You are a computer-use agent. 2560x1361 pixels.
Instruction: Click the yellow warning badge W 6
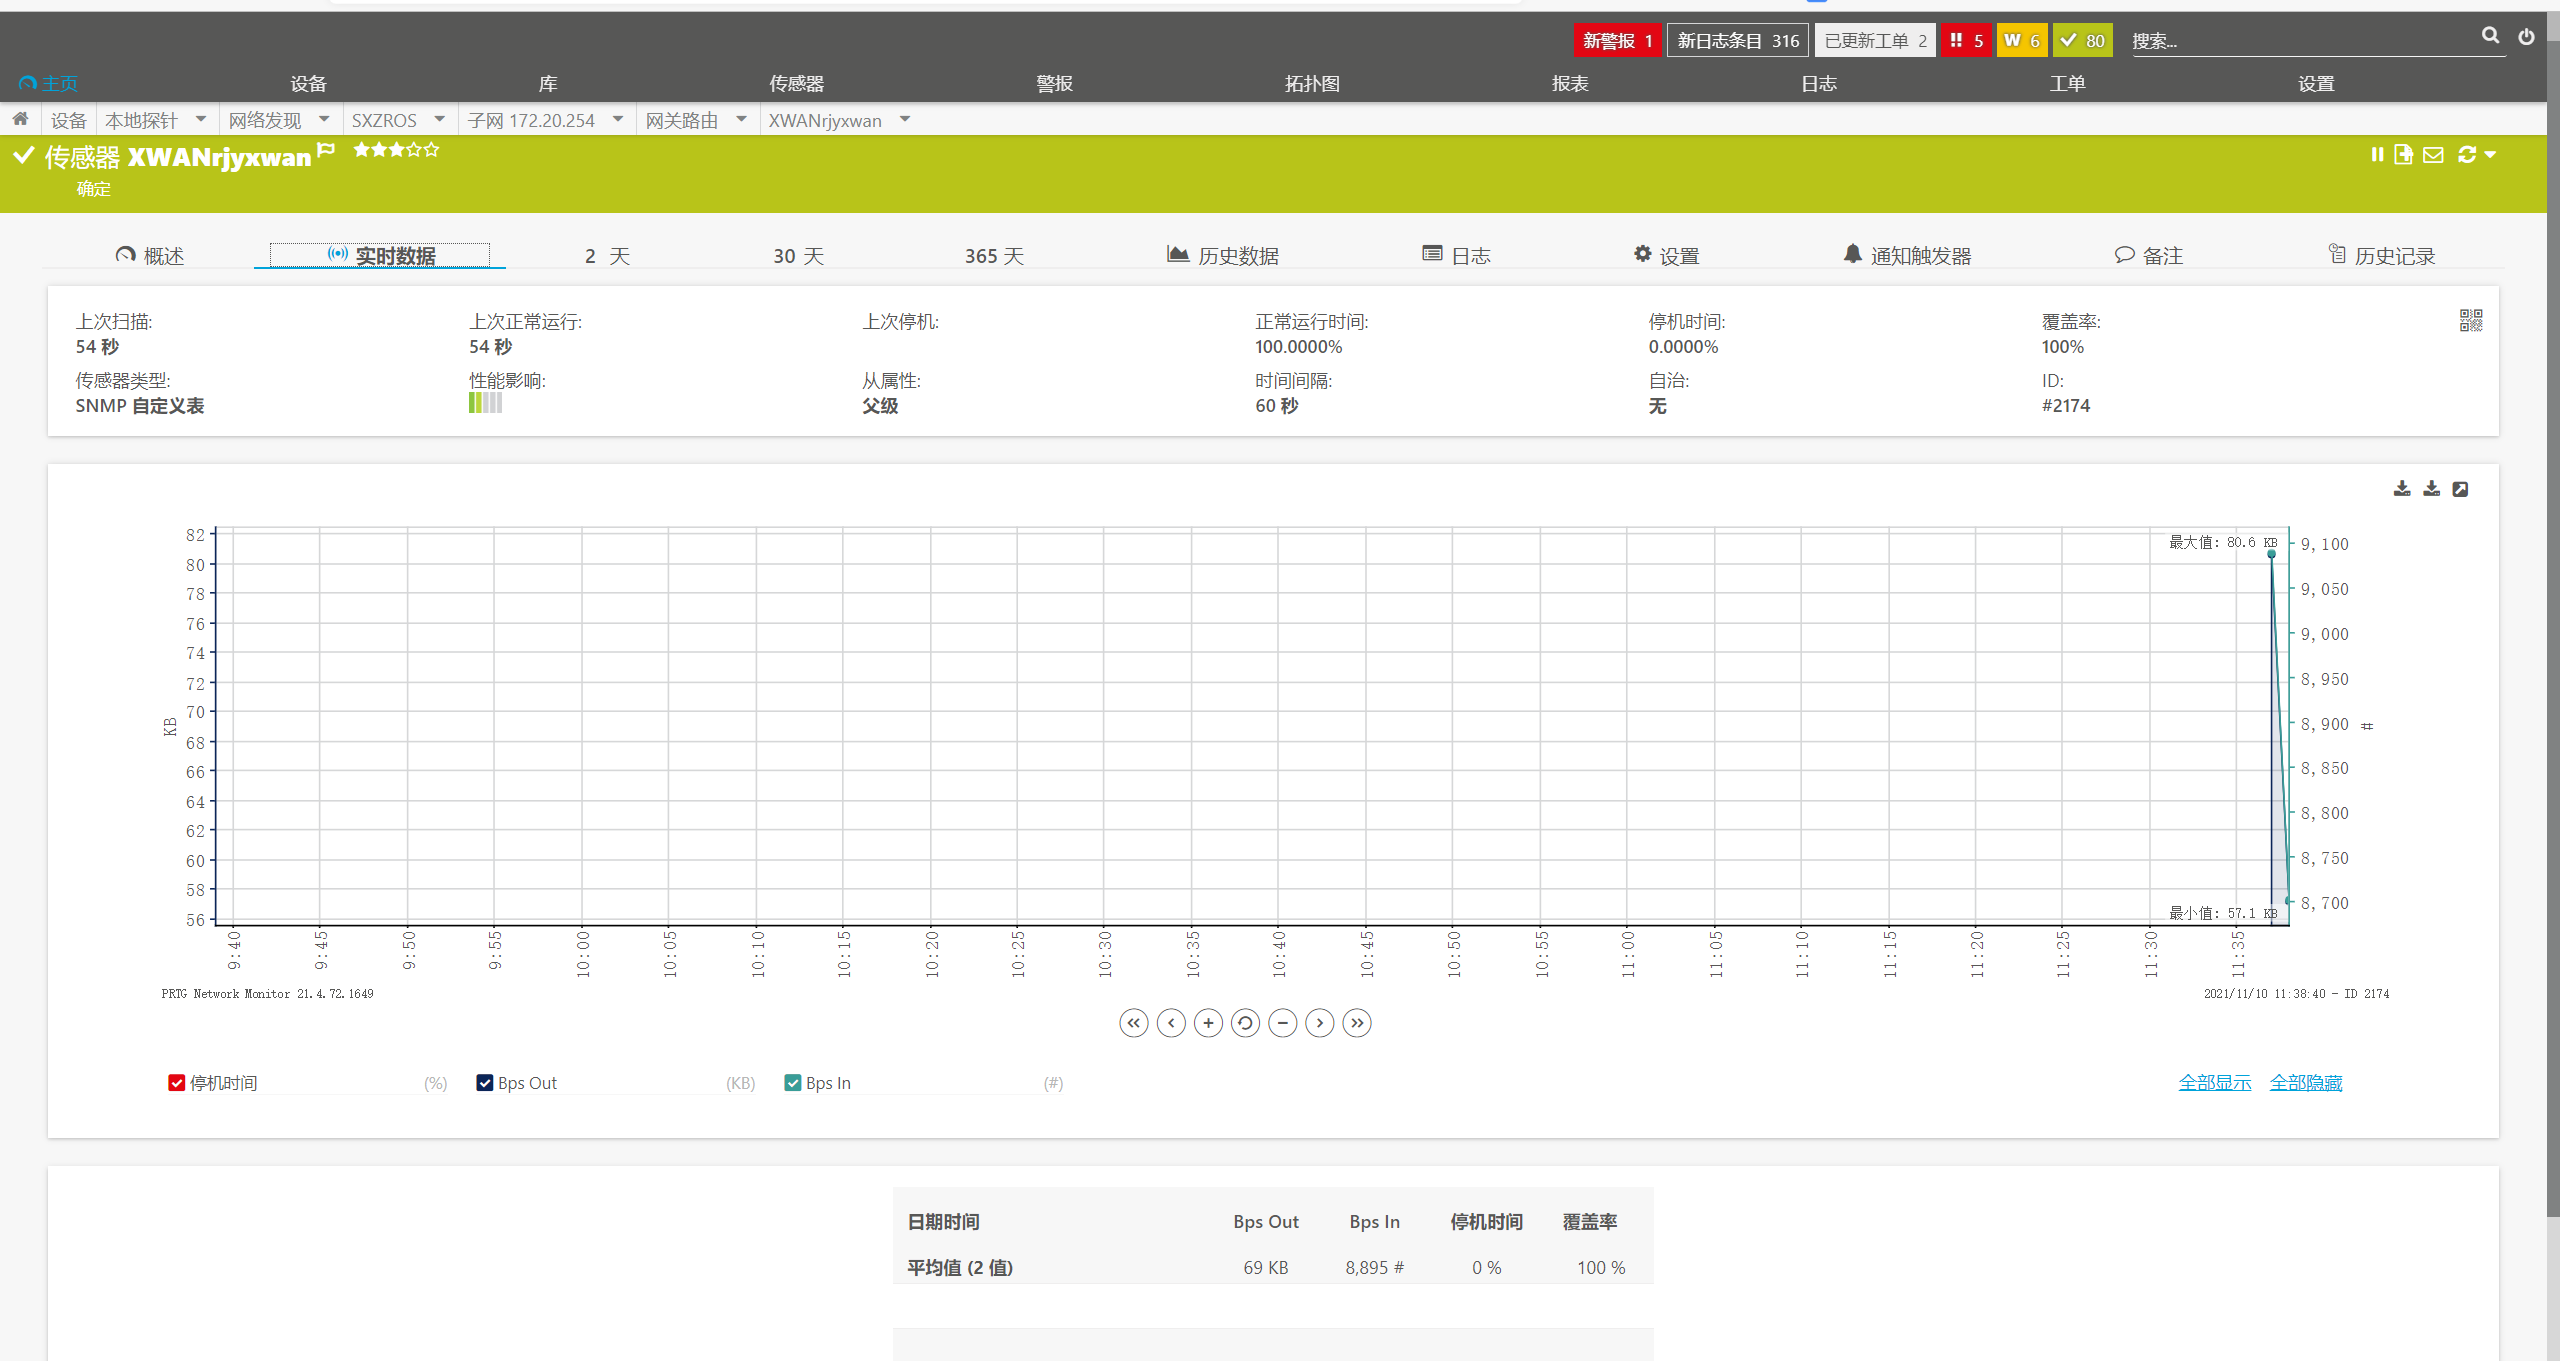(2022, 41)
